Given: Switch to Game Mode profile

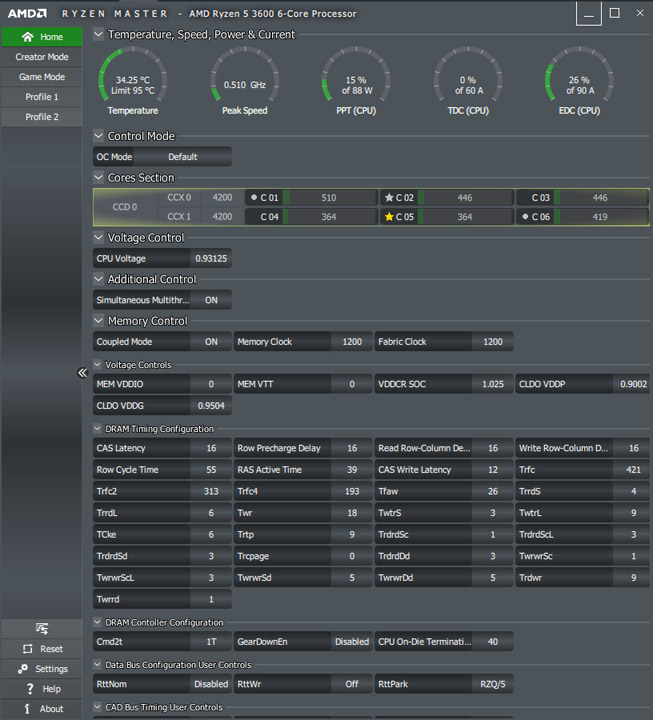Looking at the screenshot, I should (x=42, y=77).
